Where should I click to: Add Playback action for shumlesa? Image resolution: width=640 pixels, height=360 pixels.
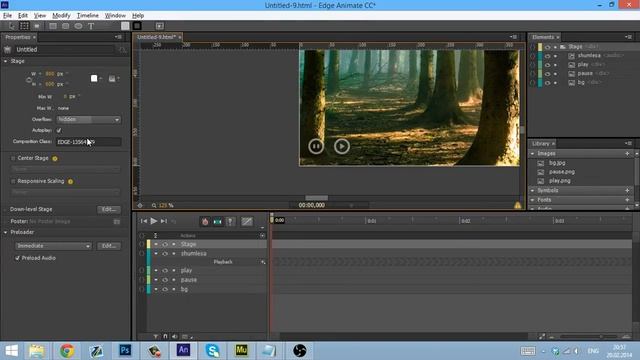[x=263, y=262]
